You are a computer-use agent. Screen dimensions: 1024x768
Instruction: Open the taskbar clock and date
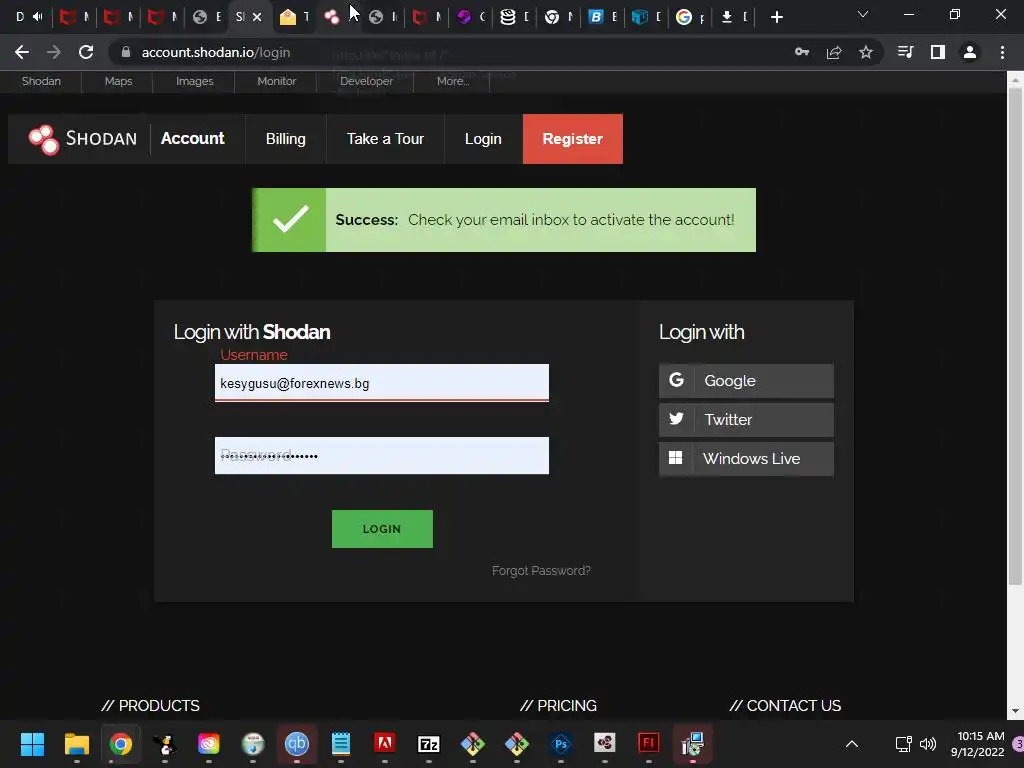tap(978, 744)
